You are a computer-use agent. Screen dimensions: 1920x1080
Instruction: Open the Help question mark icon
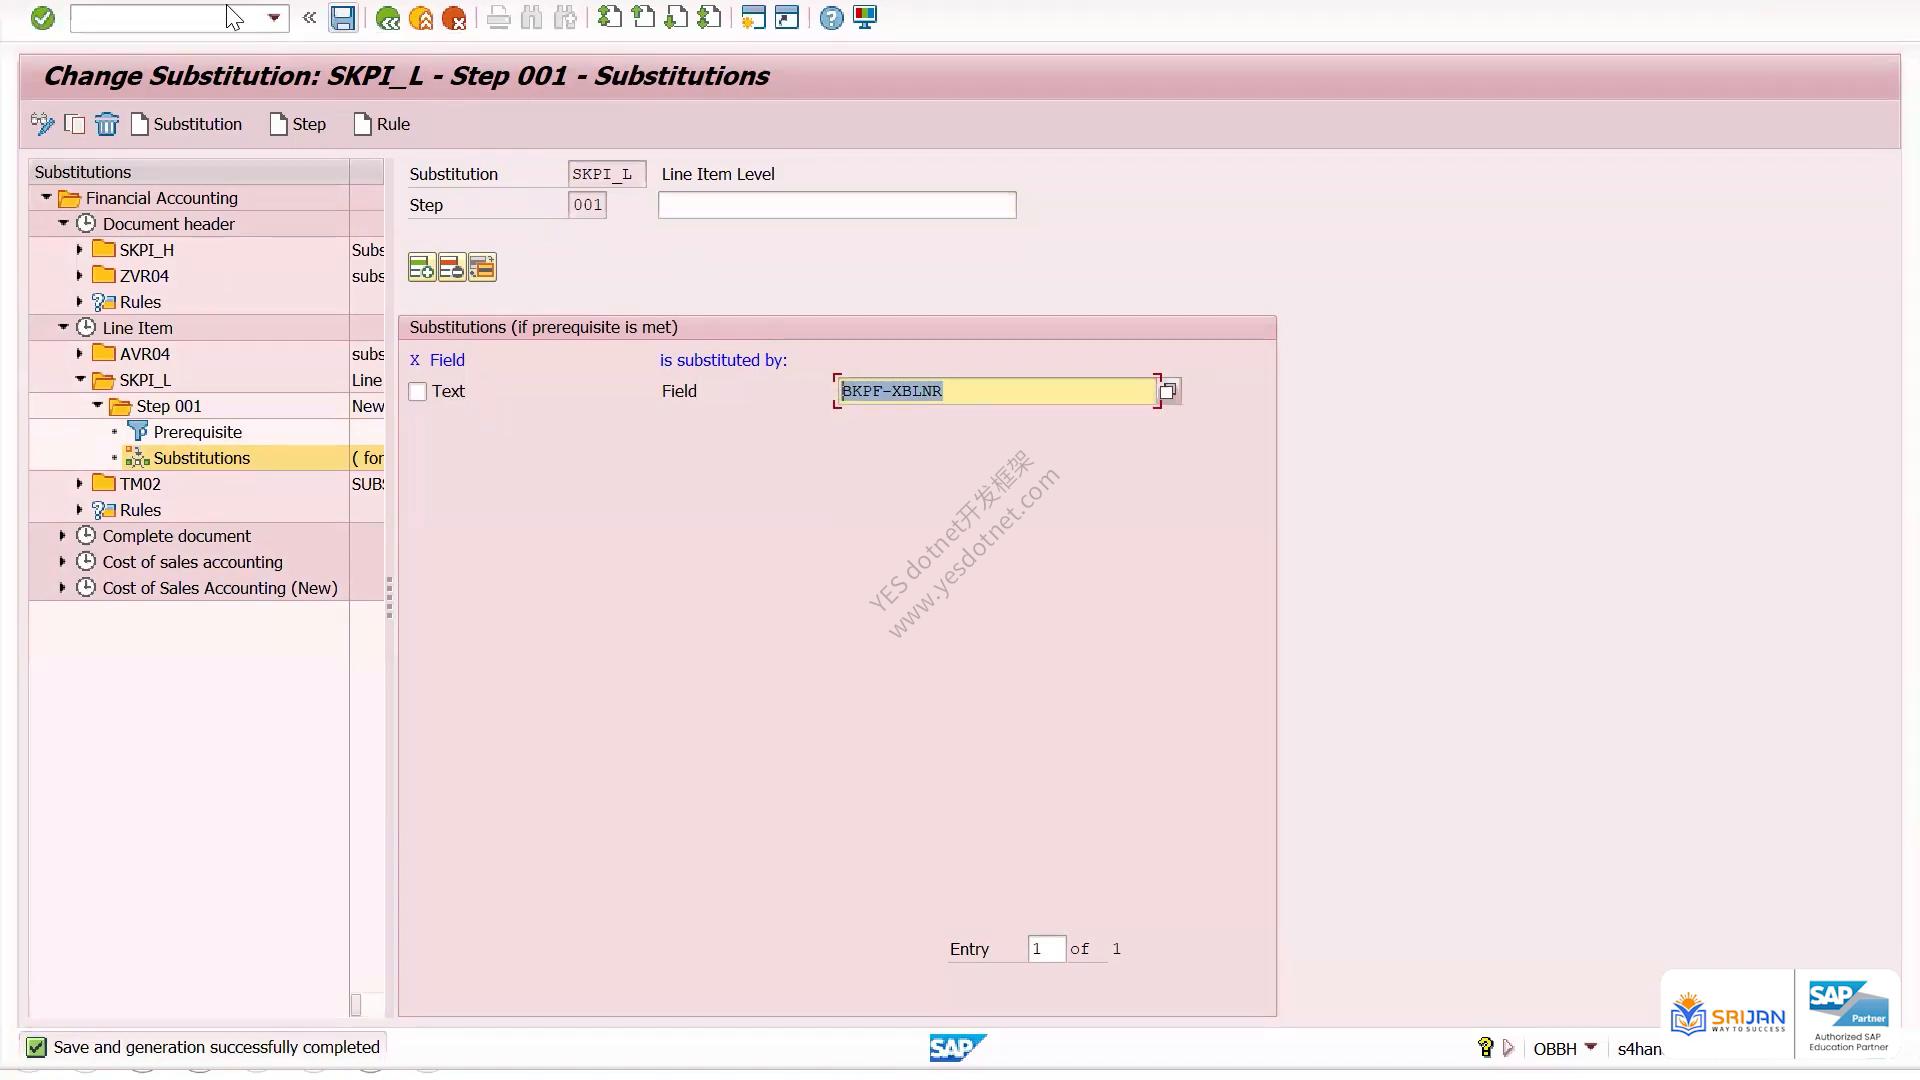tap(831, 18)
